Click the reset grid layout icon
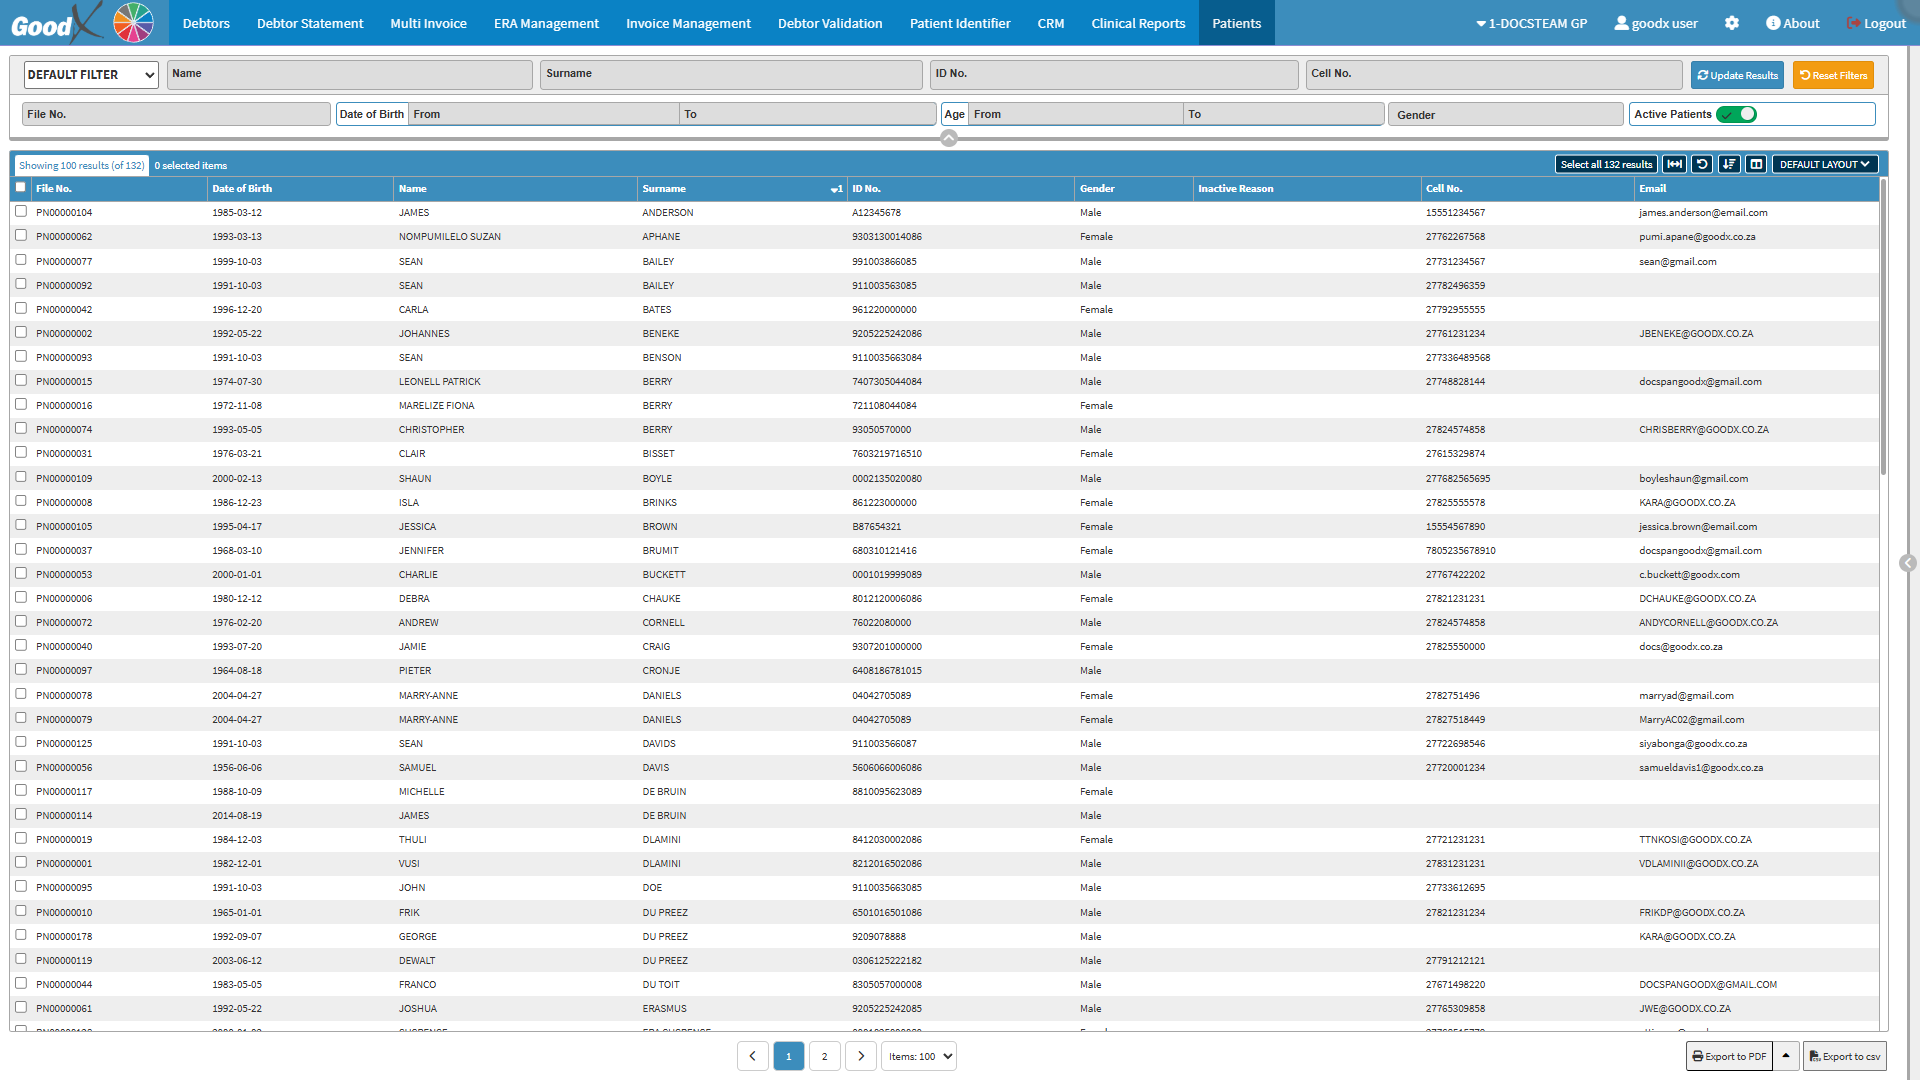 [1702, 164]
